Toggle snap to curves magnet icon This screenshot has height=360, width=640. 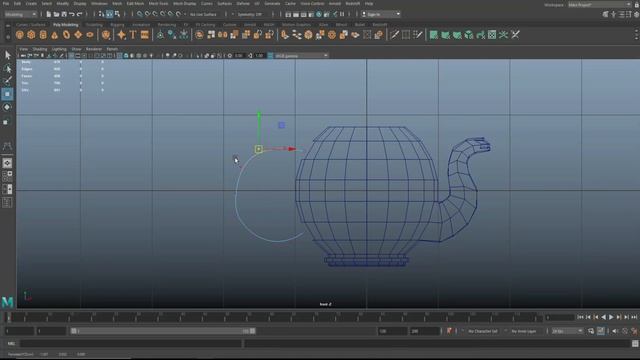147,14
